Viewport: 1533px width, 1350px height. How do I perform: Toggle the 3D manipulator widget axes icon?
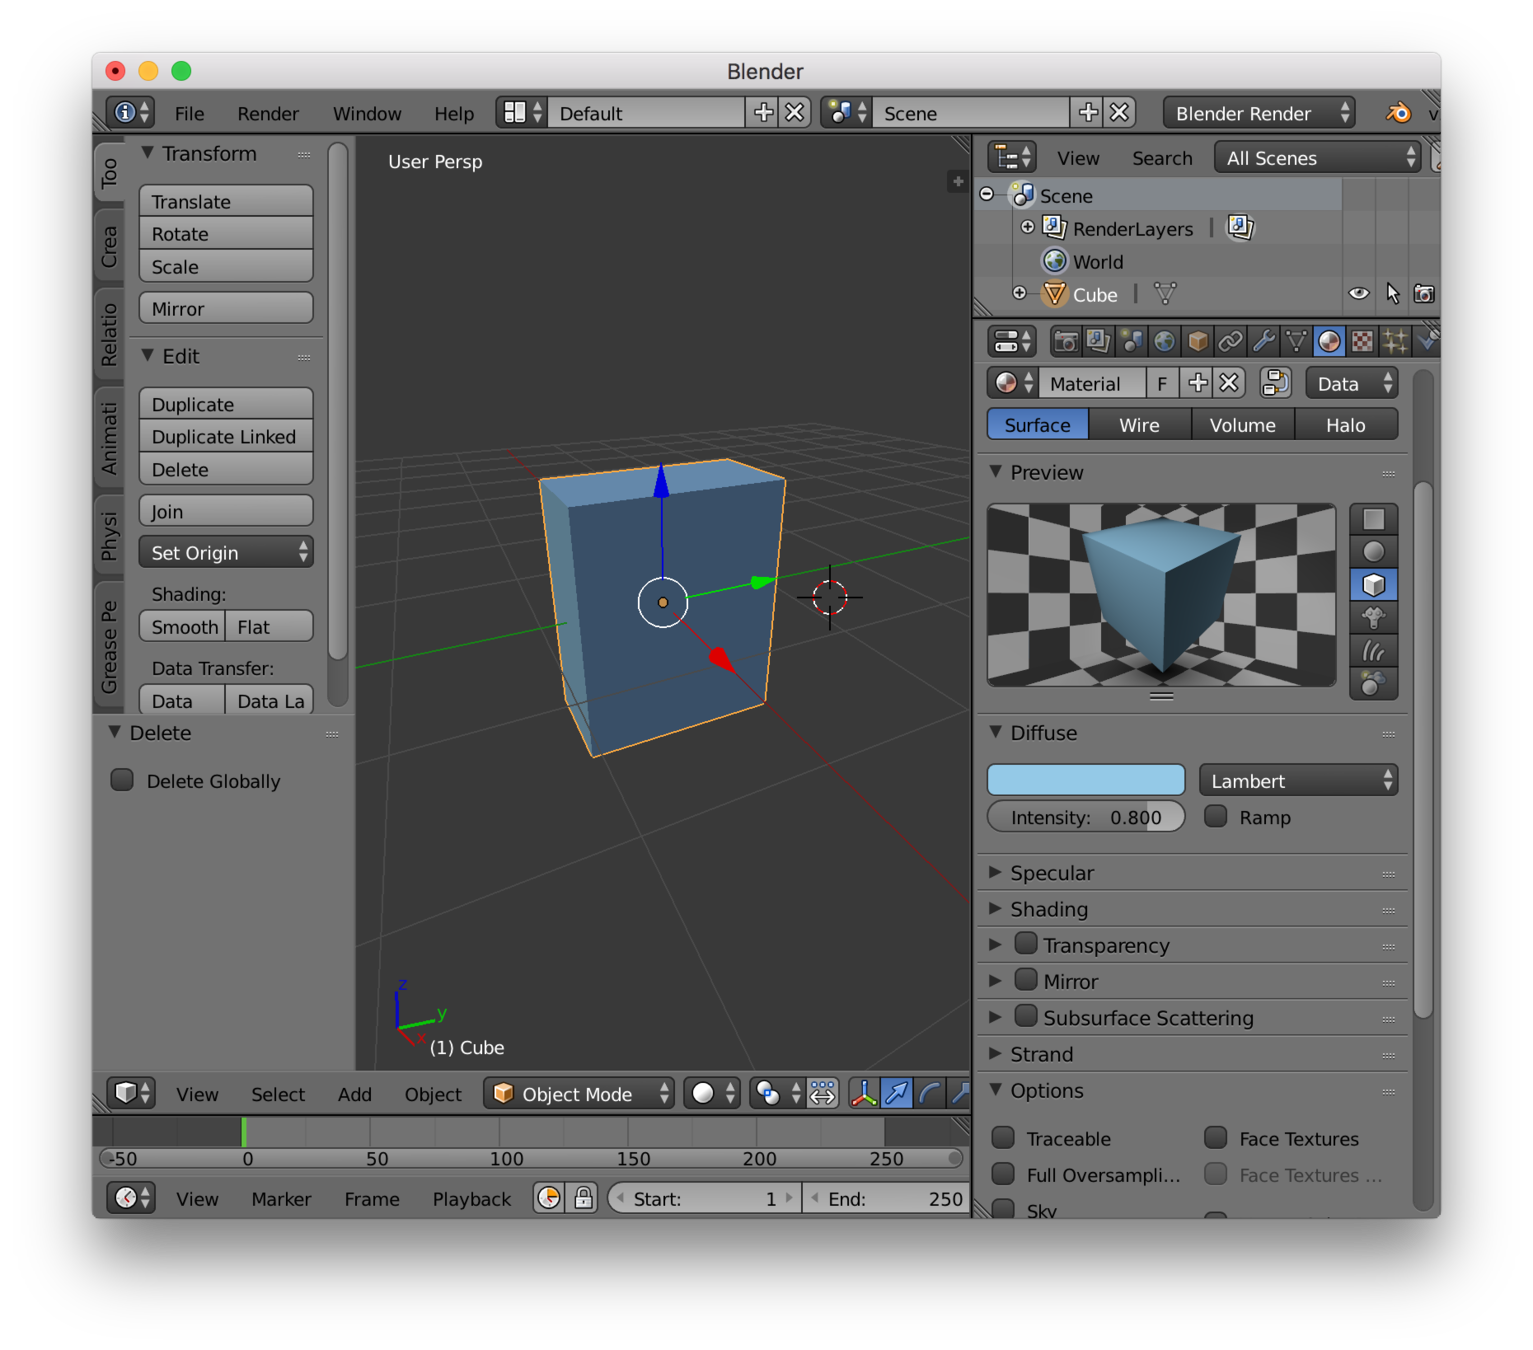(x=864, y=1094)
